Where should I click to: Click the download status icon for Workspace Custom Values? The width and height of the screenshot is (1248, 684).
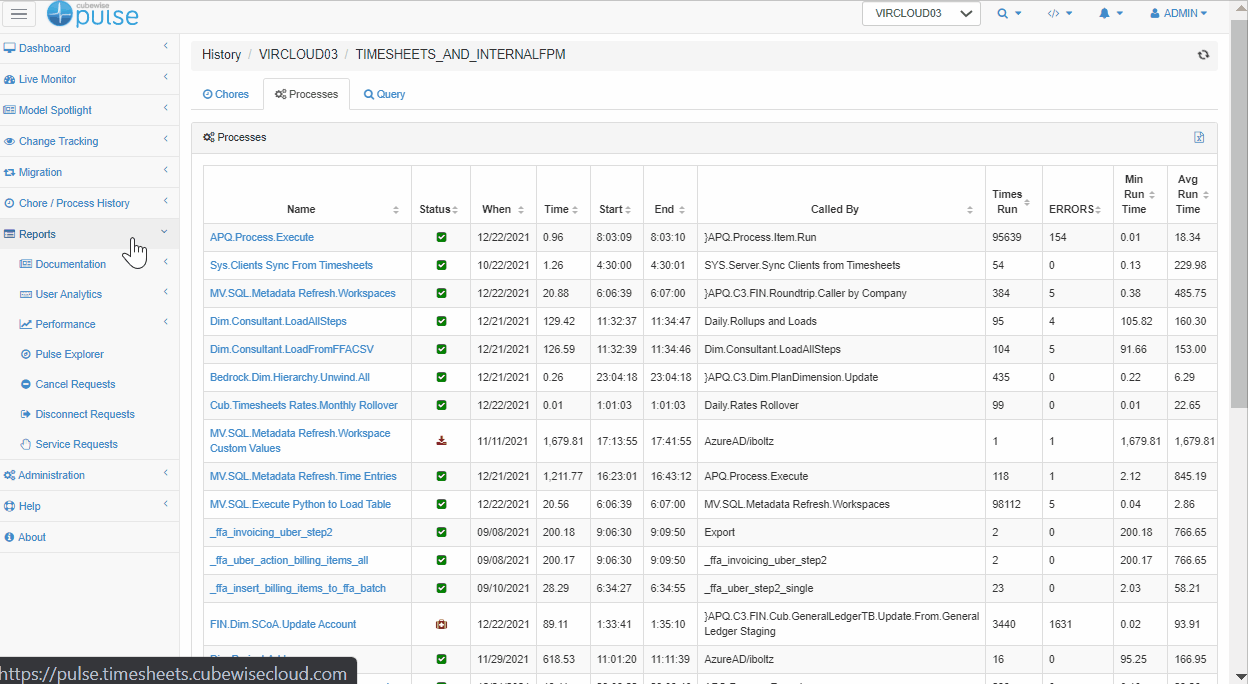pos(441,441)
